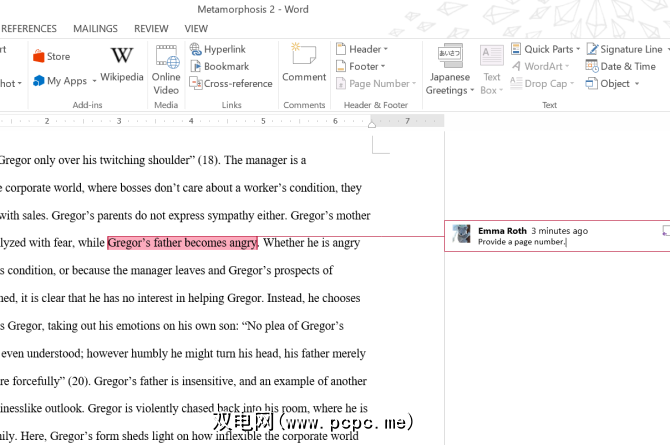The image size is (670, 445).
Task: Click the ruler at the 4 inch mark
Action: point(191,121)
